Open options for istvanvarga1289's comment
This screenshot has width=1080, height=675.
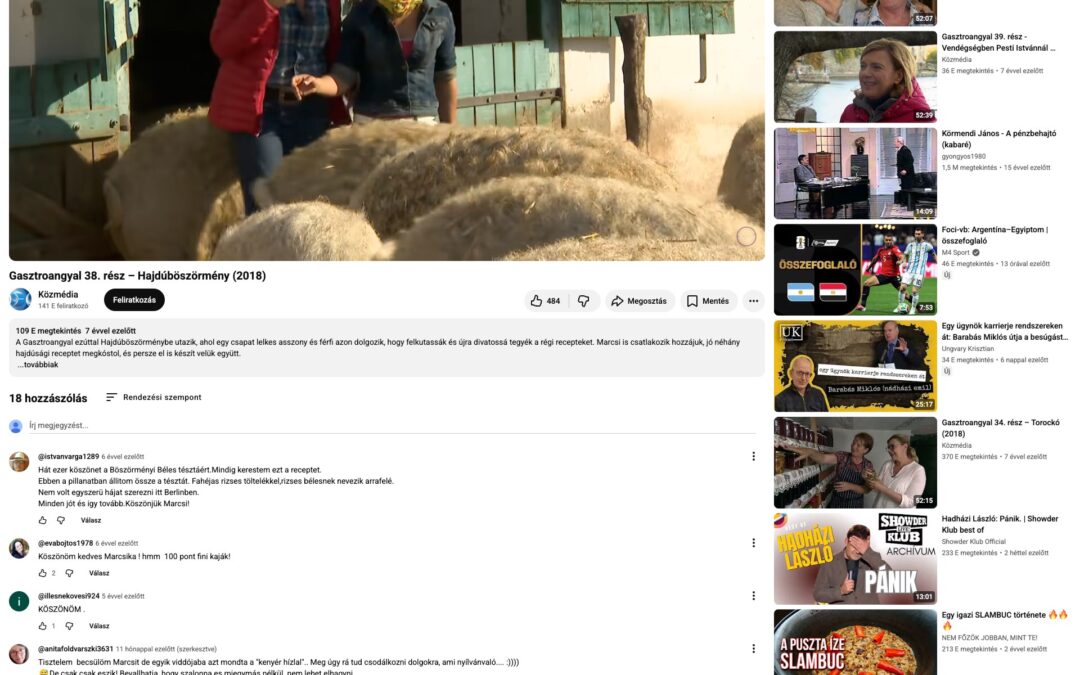point(754,456)
